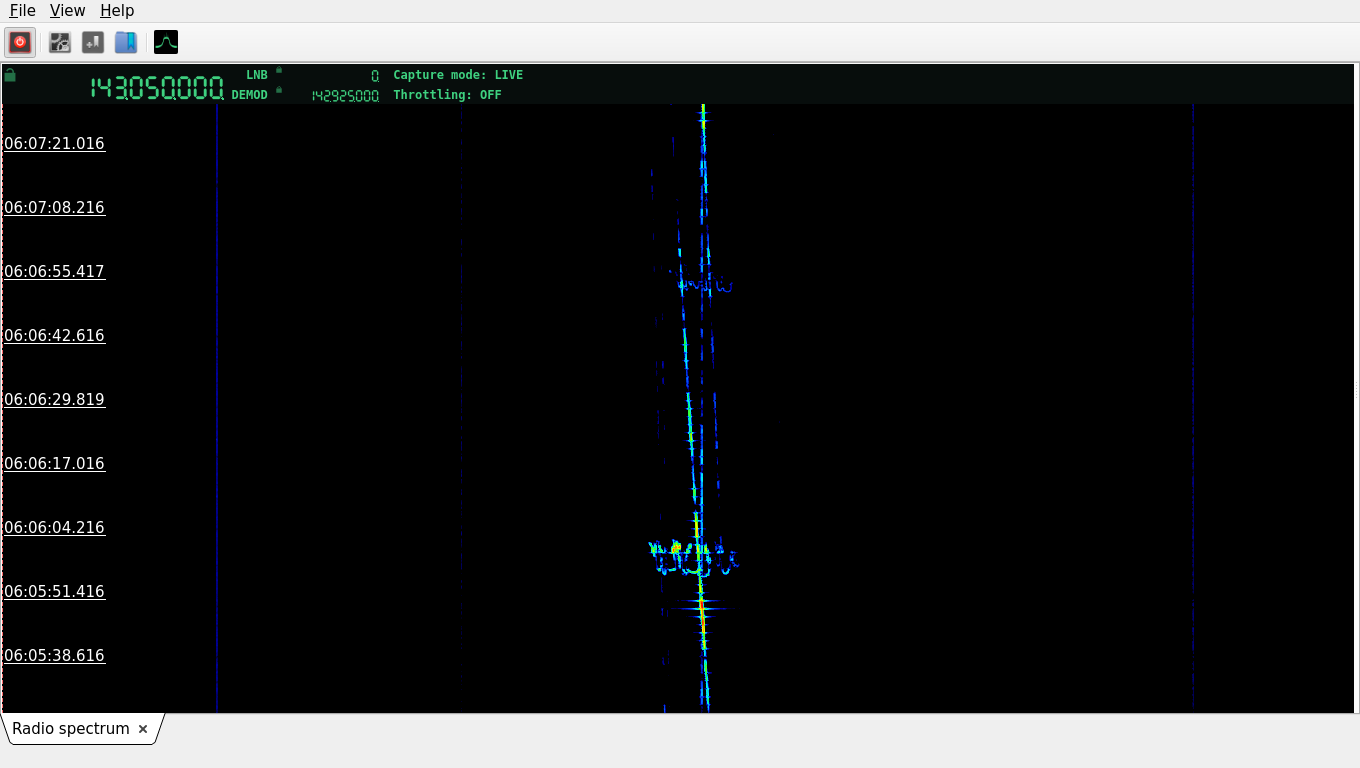Click timestamp 06:06:42.616
1360x768 pixels.
pos(54,336)
